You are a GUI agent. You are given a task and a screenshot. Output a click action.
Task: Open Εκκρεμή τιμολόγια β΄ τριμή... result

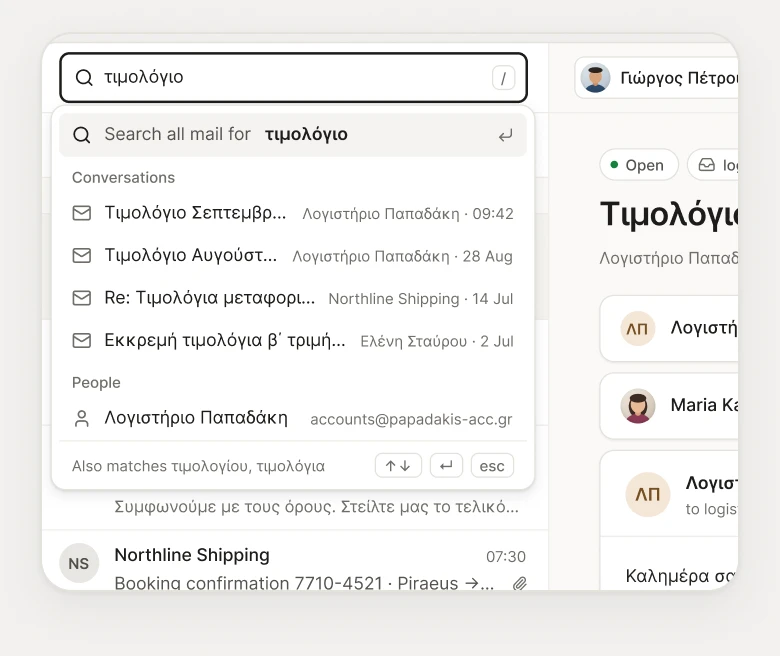click(292, 341)
